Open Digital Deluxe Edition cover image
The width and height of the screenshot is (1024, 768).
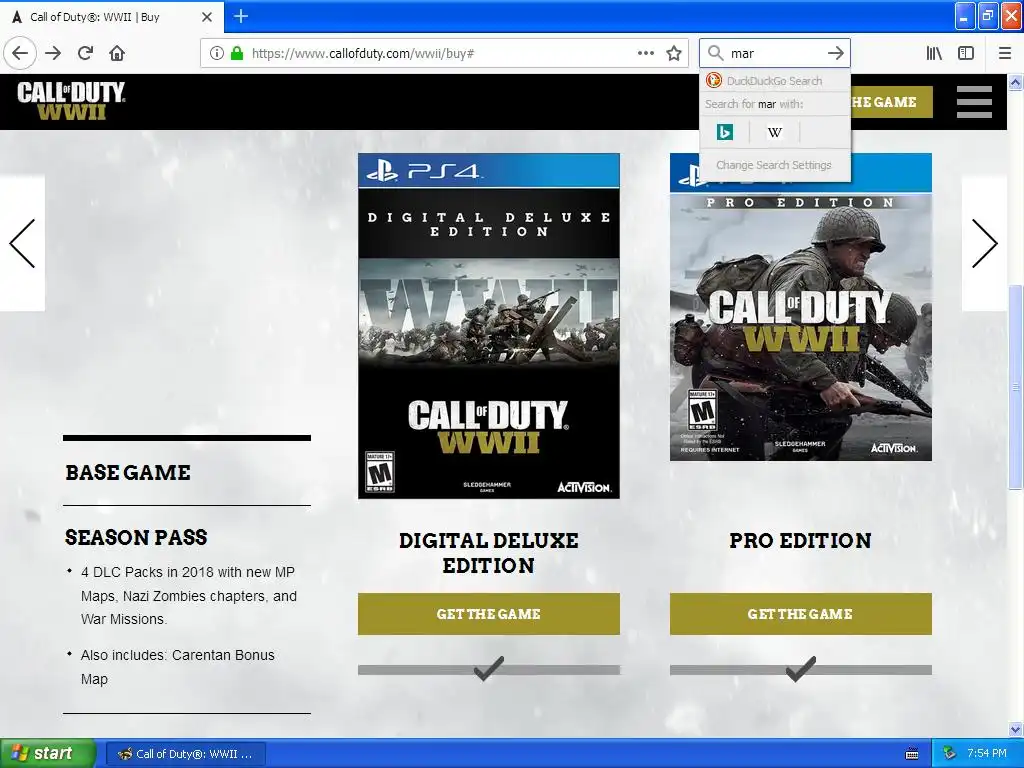[x=488, y=326]
